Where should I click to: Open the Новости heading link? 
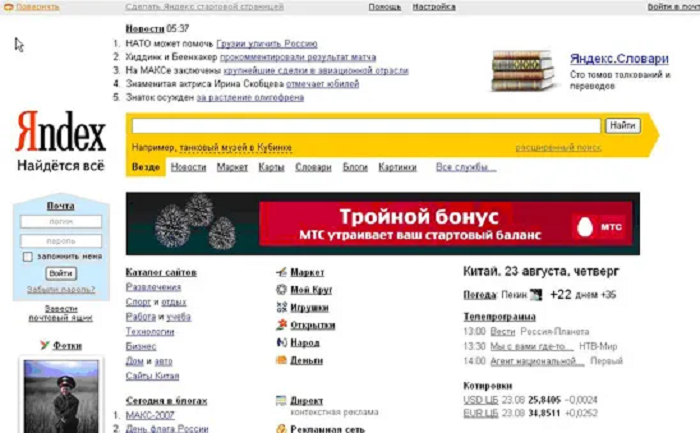pos(145,29)
